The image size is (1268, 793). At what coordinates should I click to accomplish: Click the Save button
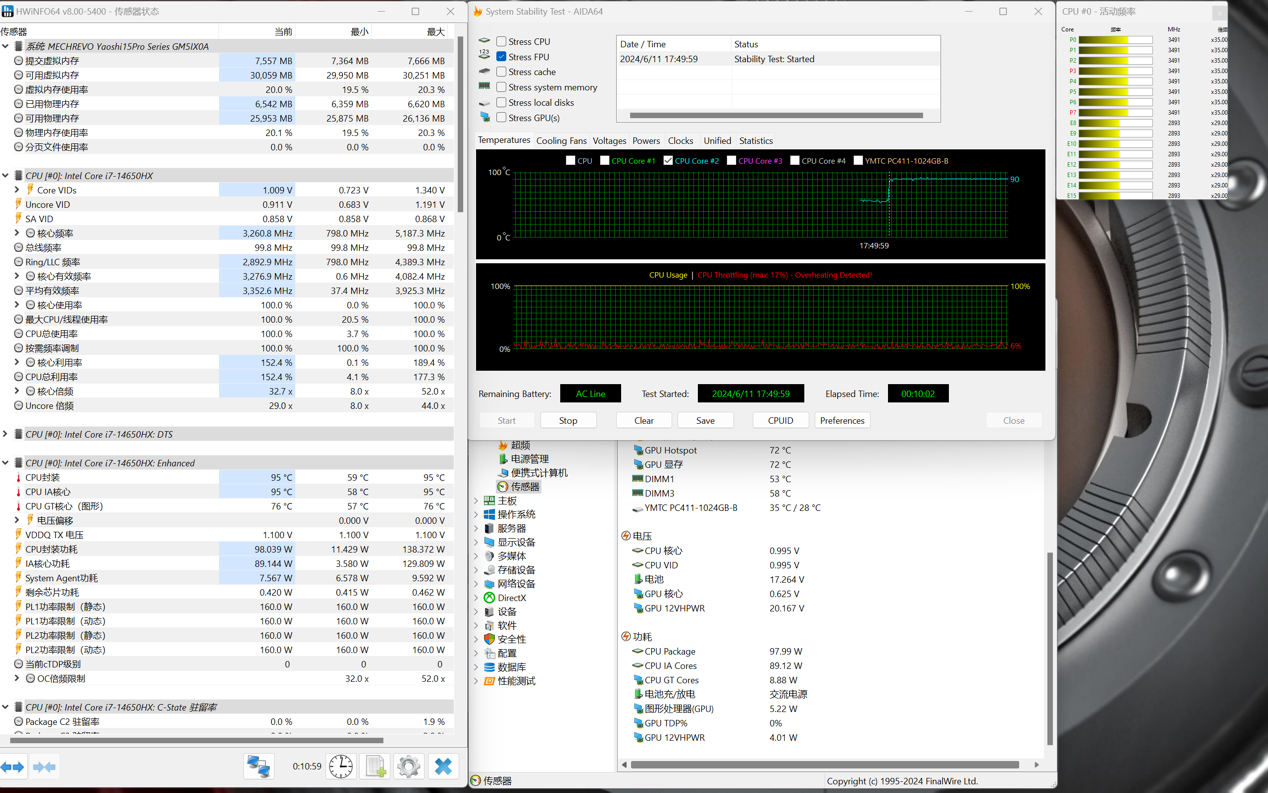(x=705, y=421)
